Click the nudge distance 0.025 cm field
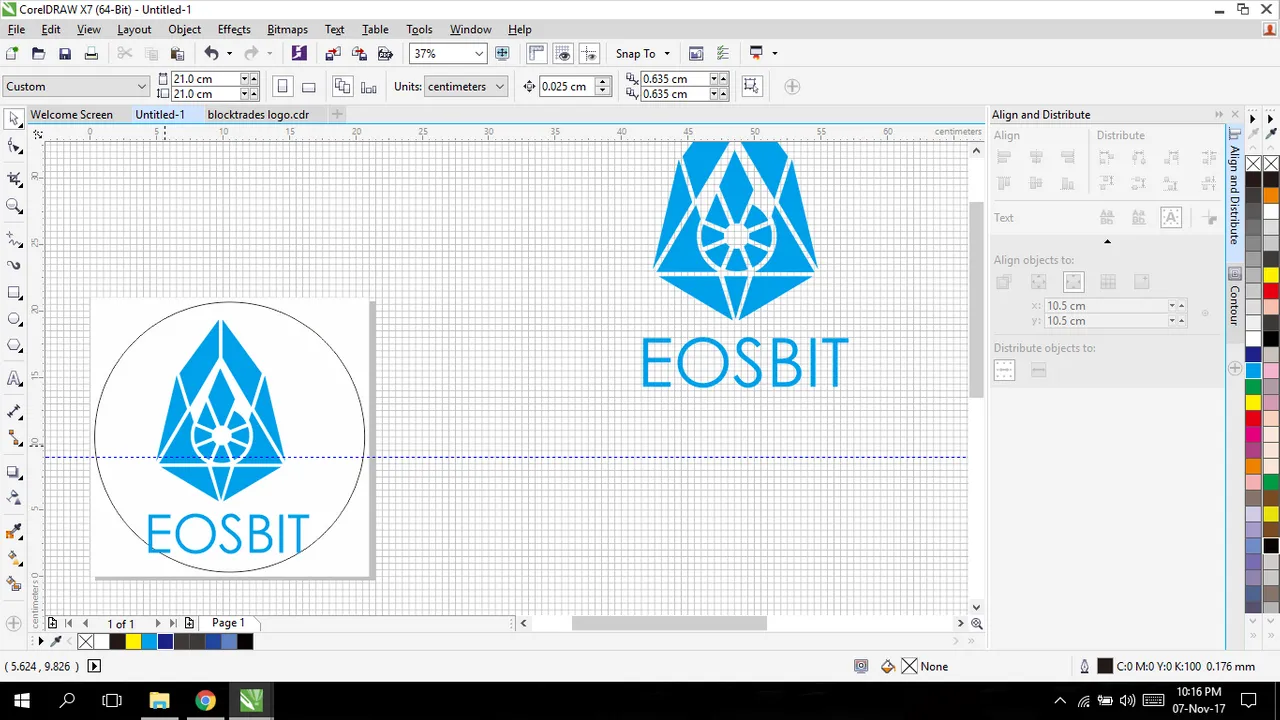This screenshot has height=720, width=1280. 566,86
